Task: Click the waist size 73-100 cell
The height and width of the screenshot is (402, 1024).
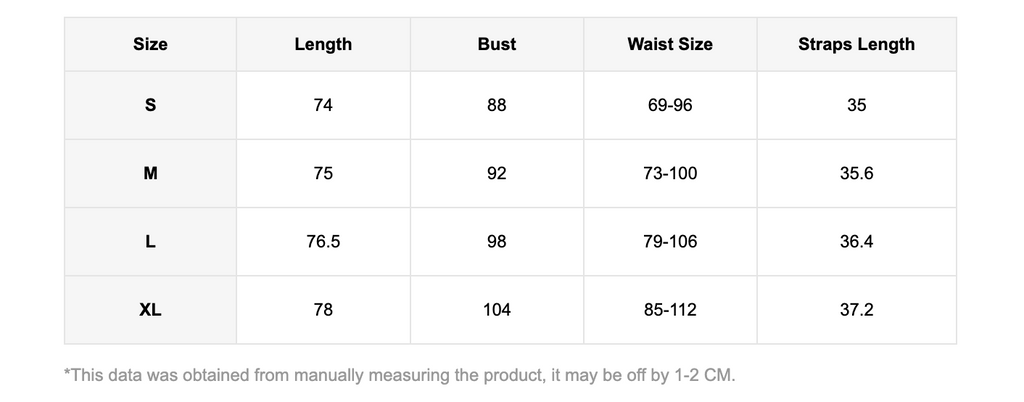Action: click(x=670, y=174)
